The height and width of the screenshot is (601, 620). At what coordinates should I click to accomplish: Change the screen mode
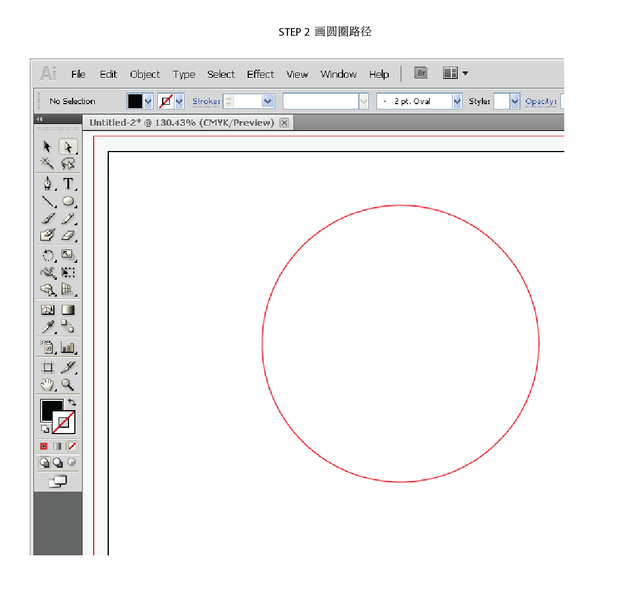[x=58, y=481]
